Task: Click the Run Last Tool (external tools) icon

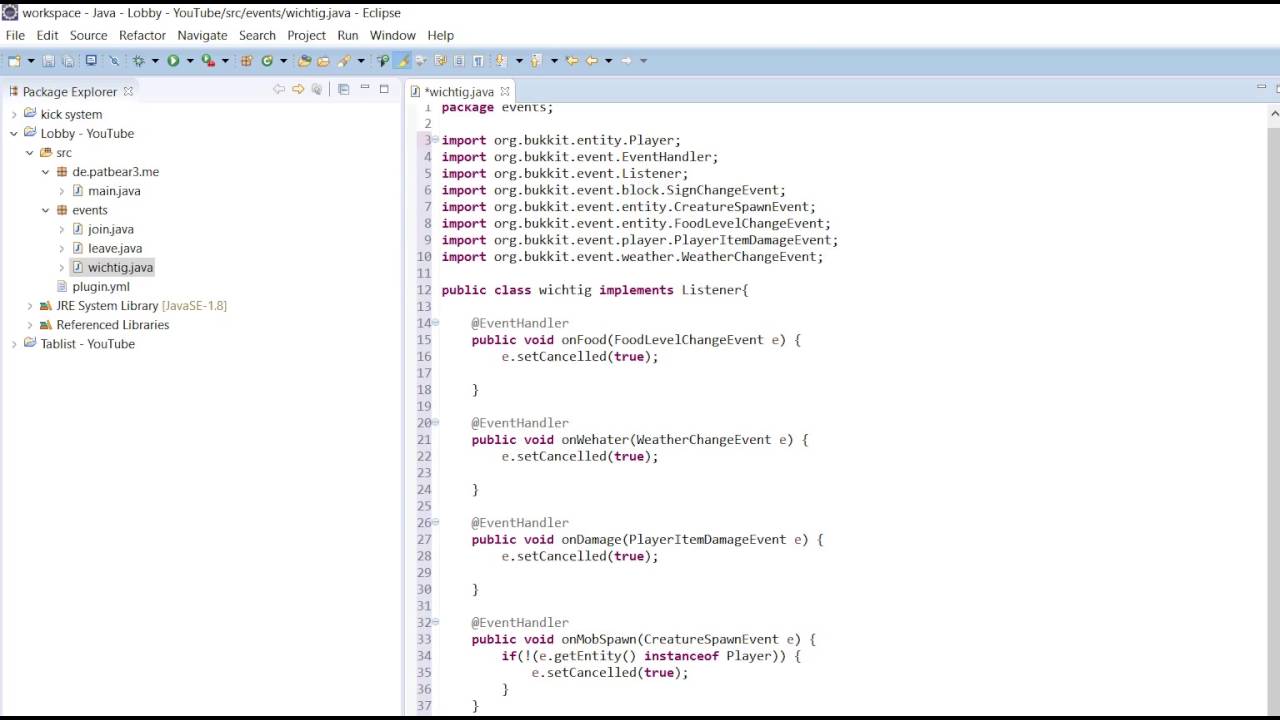Action: 208,61
